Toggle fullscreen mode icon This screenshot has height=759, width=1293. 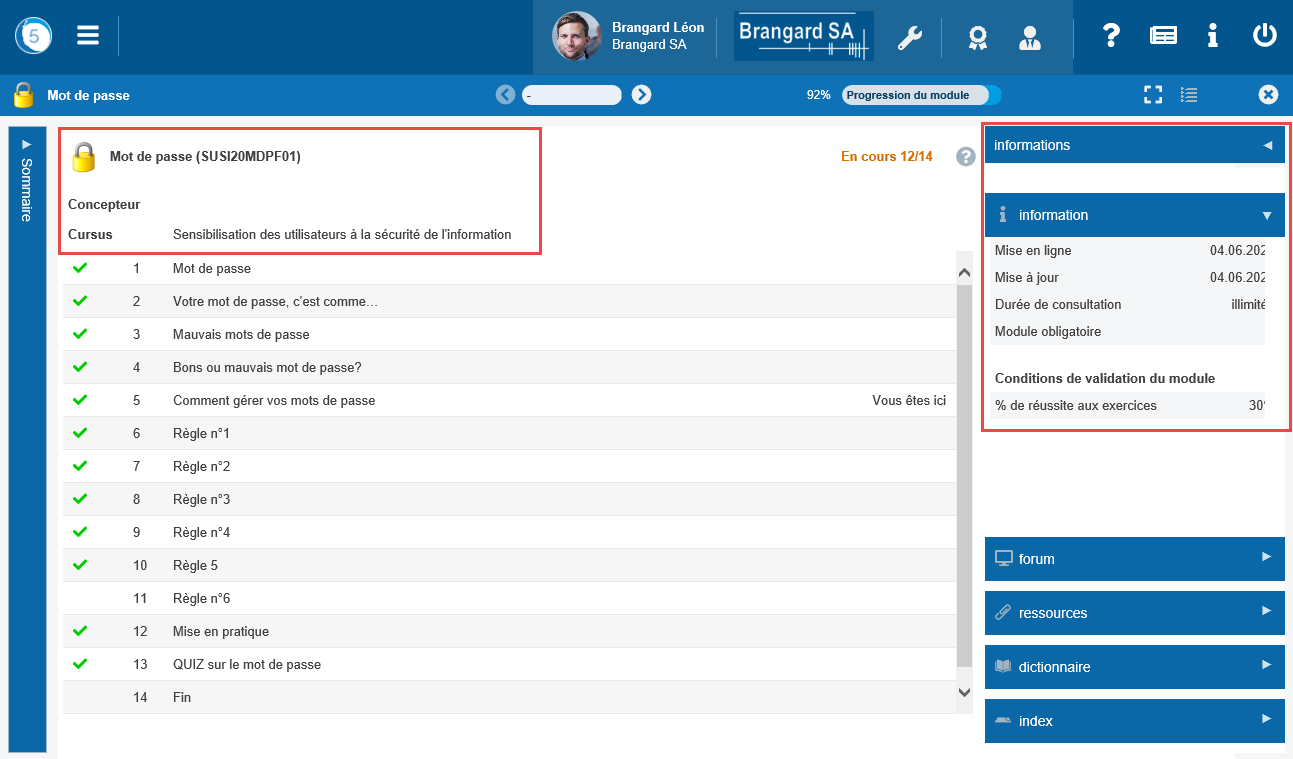(1153, 95)
